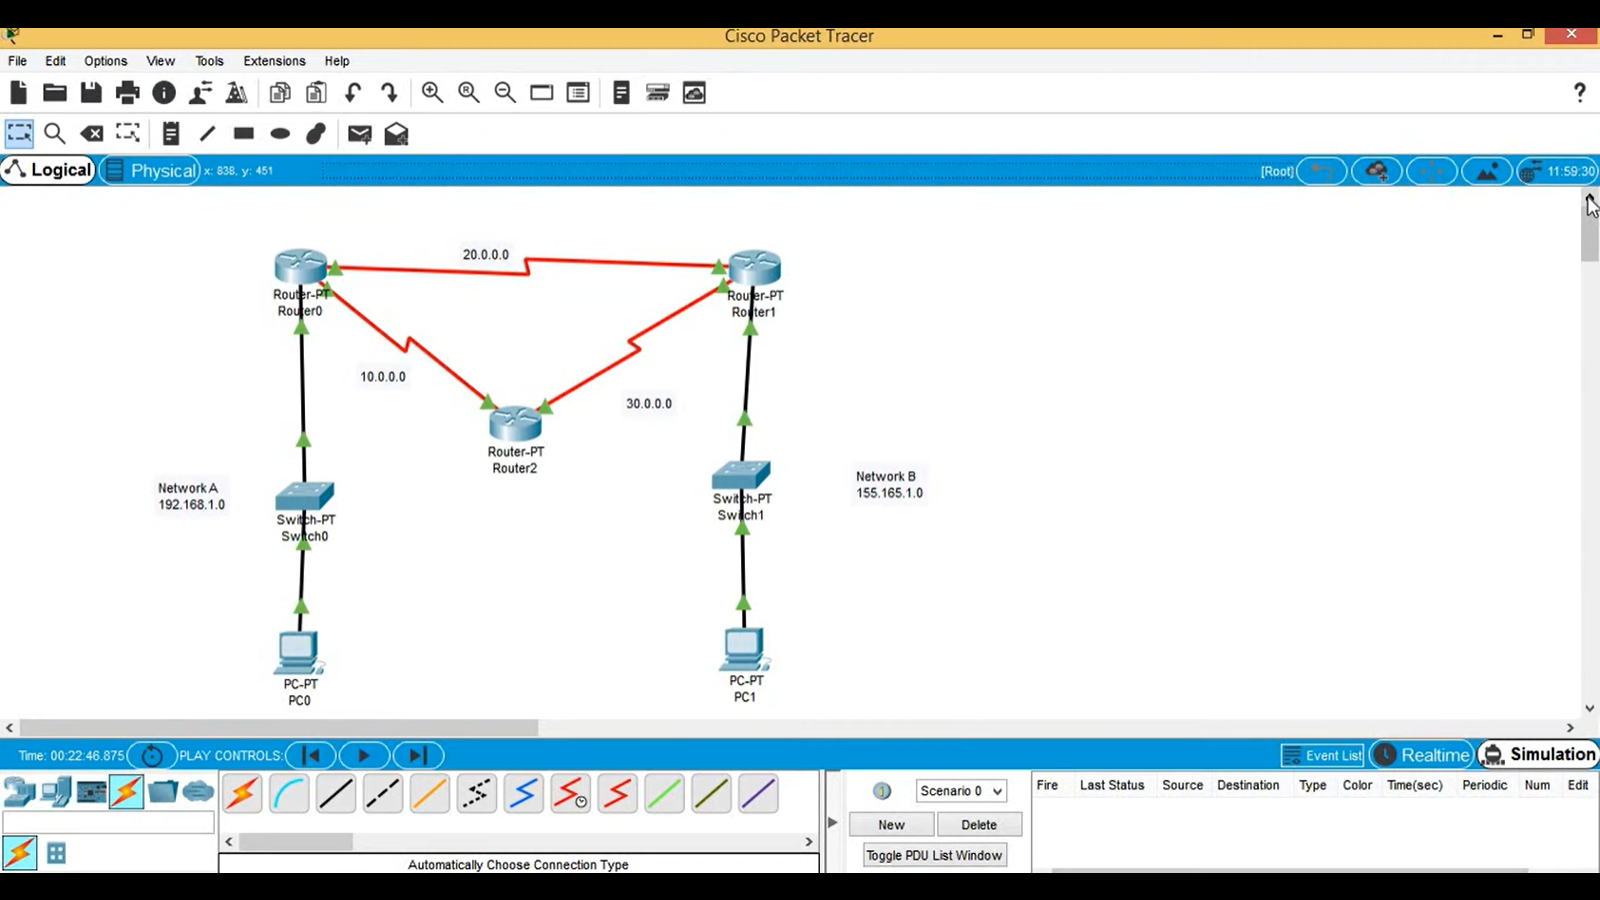Draw a freeform shape
This screenshot has height=900, width=1600.
316,133
